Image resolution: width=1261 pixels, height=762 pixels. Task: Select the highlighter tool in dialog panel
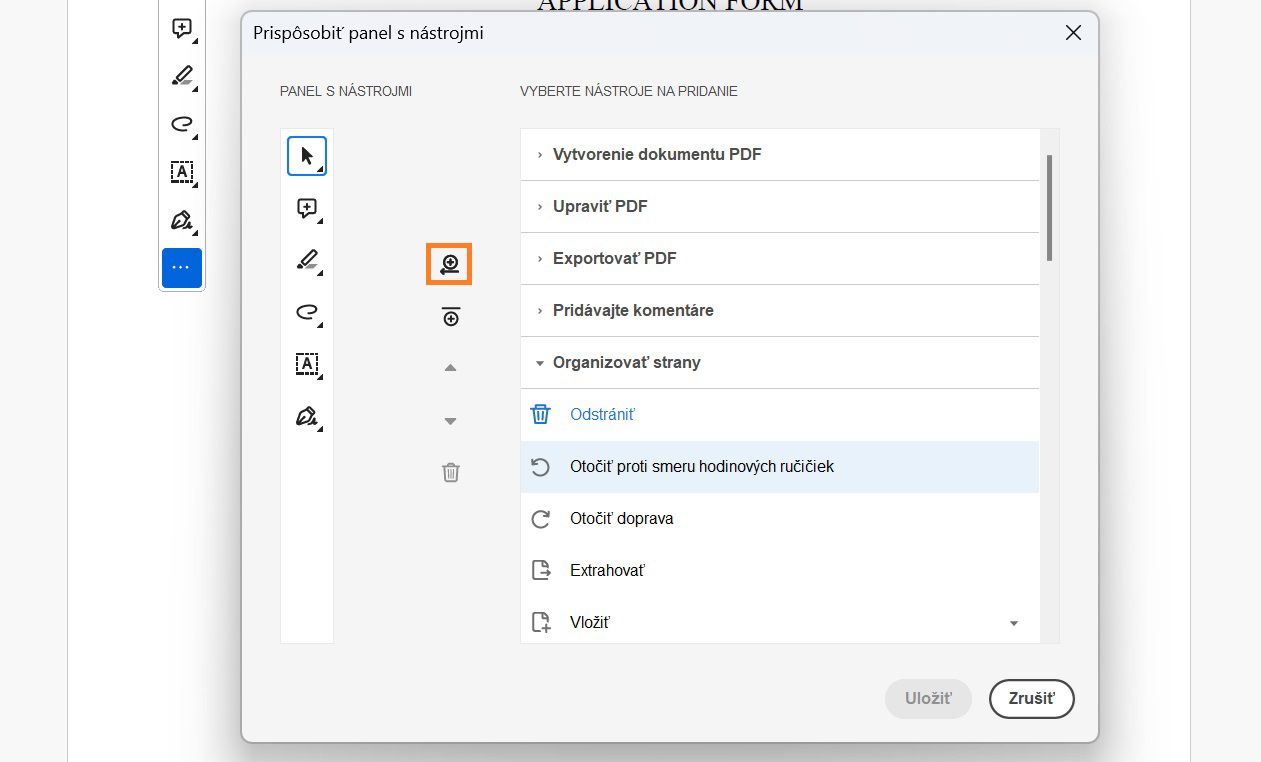(307, 260)
